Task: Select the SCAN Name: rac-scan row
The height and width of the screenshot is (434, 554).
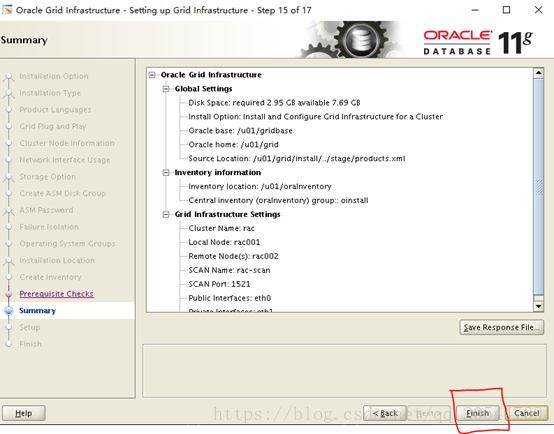Action: click(229, 270)
